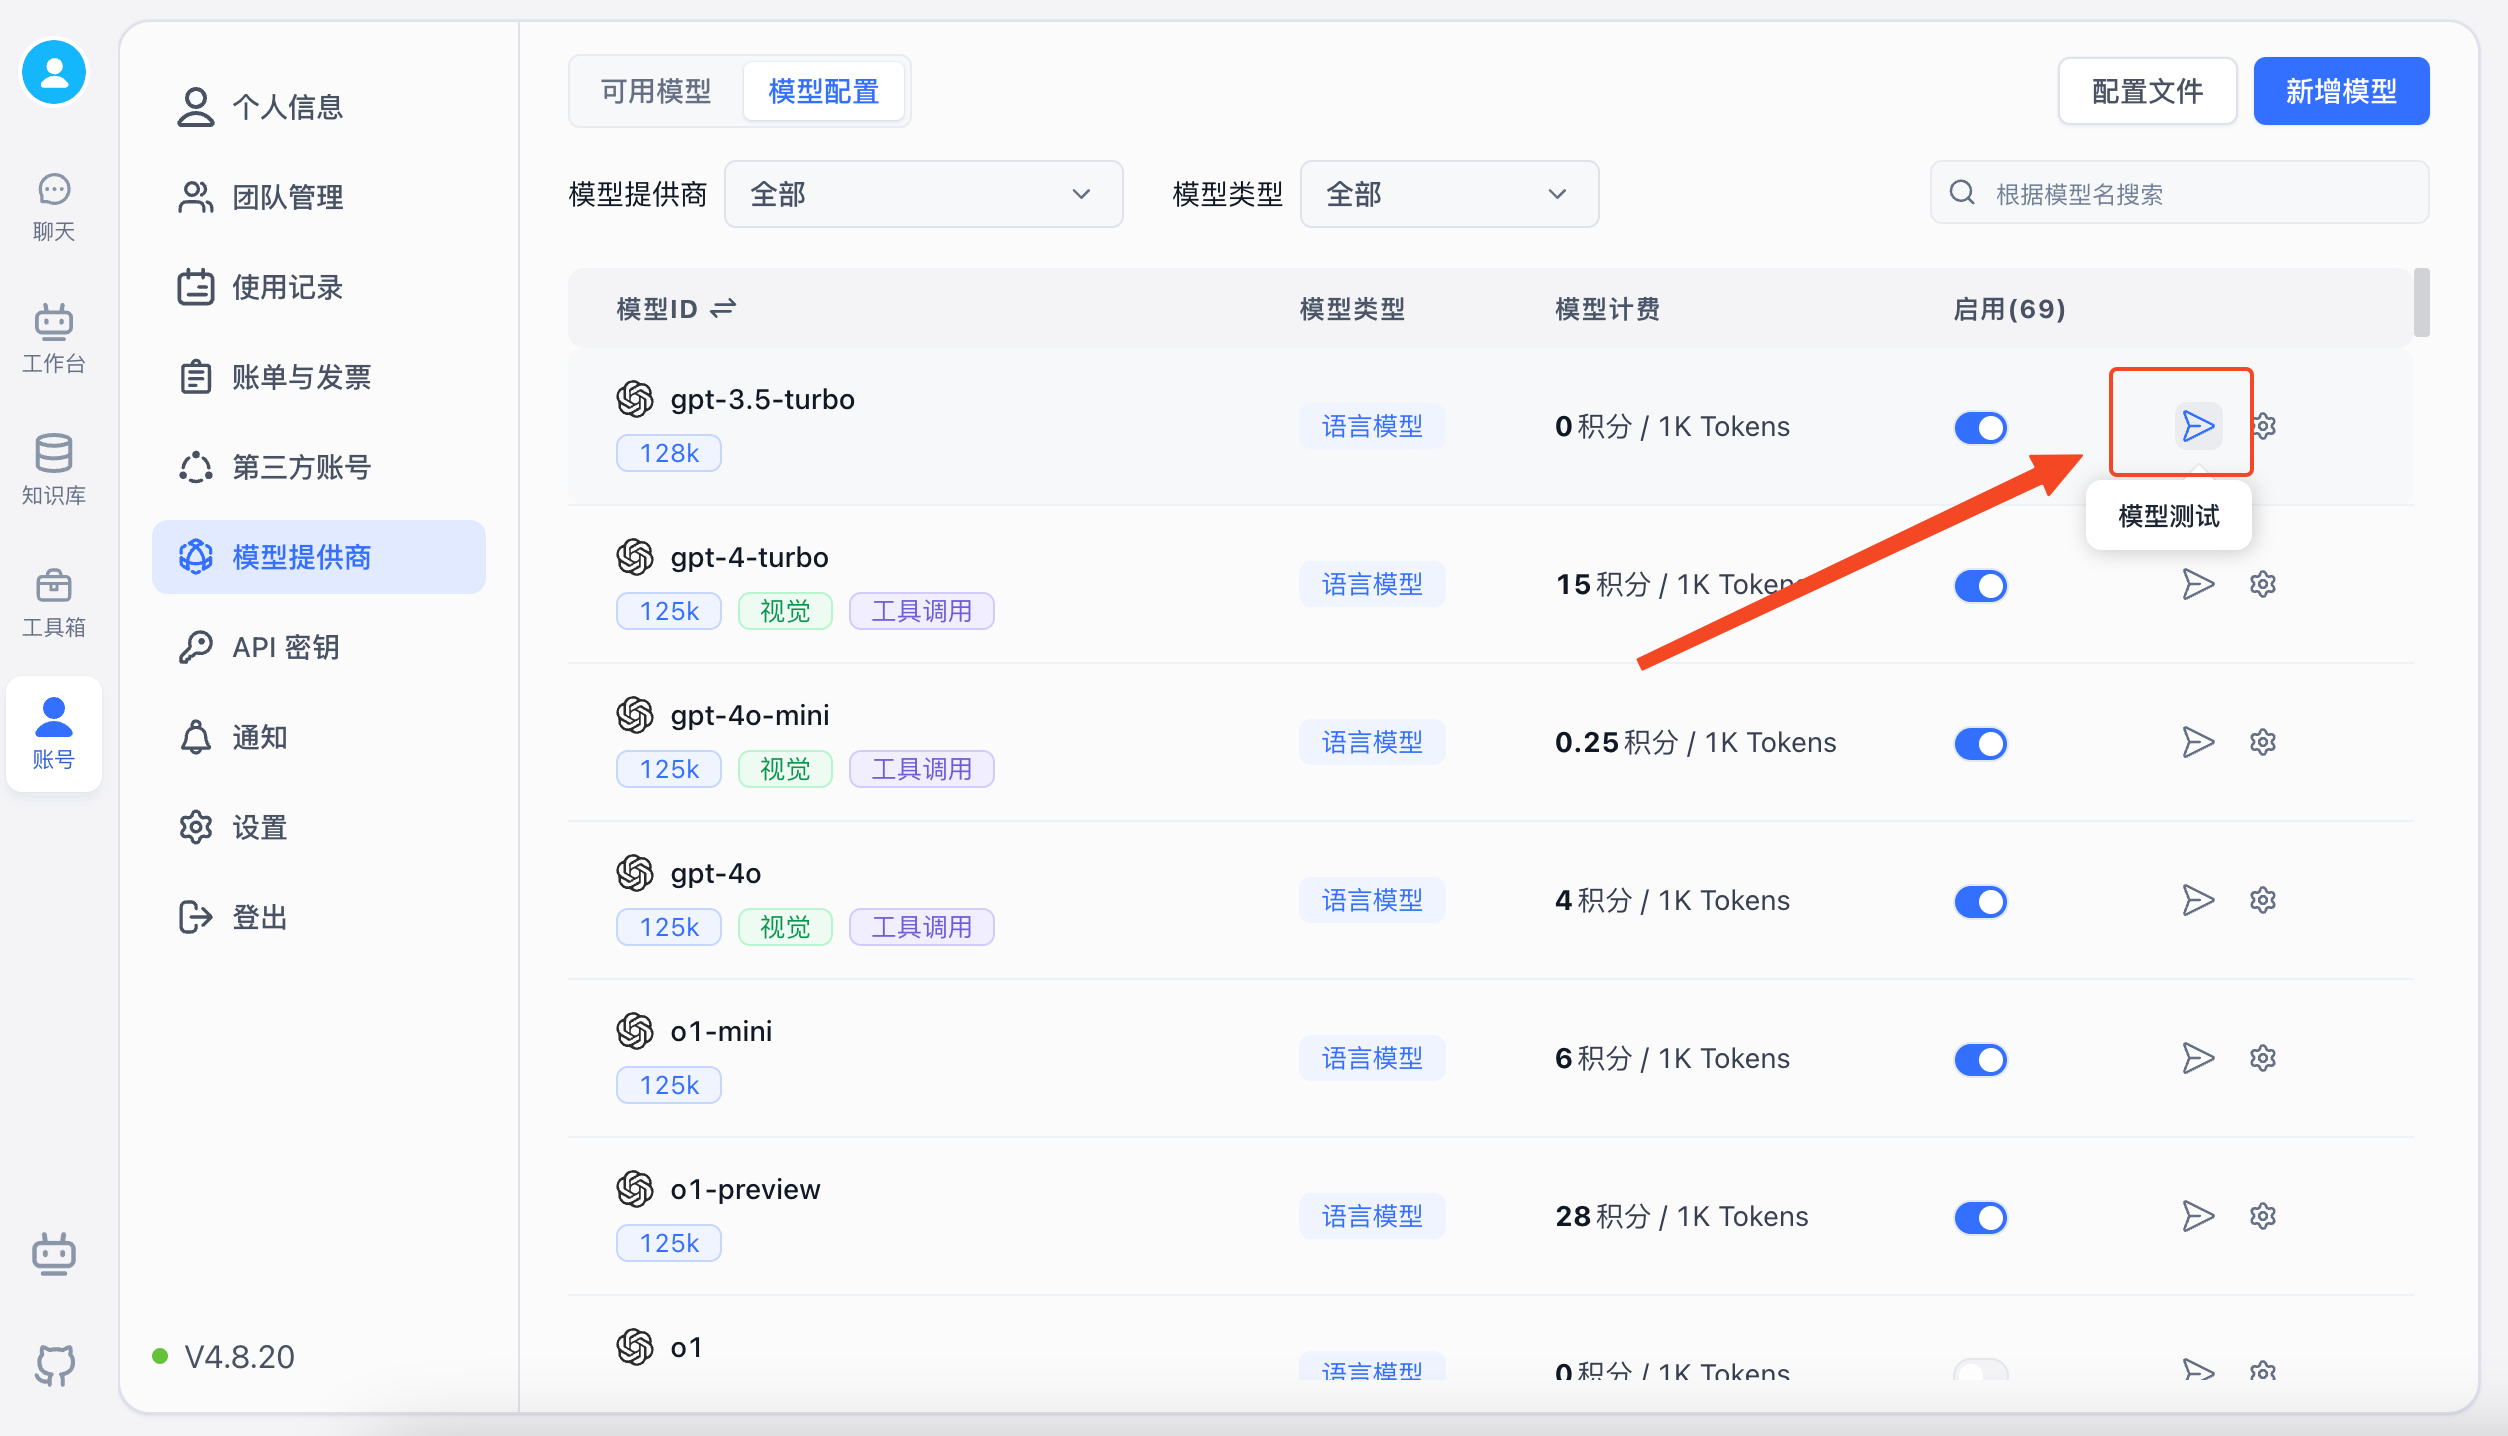Click sort icon next to 模型ID header
The height and width of the screenshot is (1436, 2508).
pyautogui.click(x=723, y=309)
